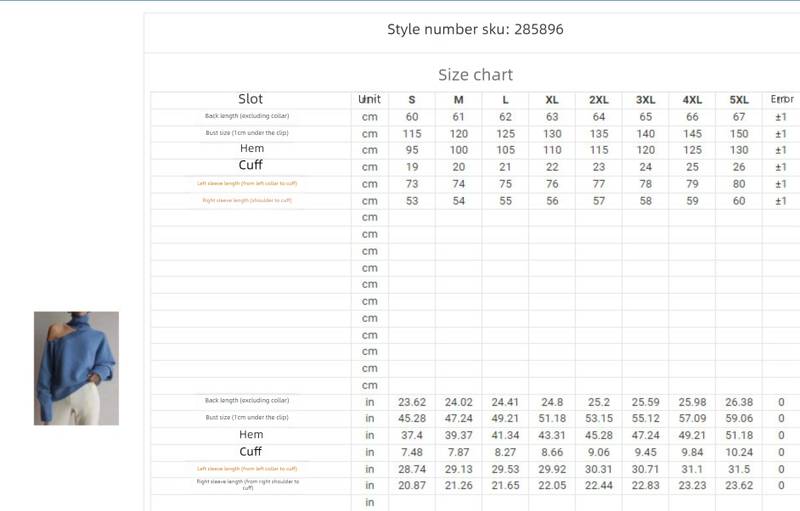Click the Style number sku: 285896 heading

point(475,29)
